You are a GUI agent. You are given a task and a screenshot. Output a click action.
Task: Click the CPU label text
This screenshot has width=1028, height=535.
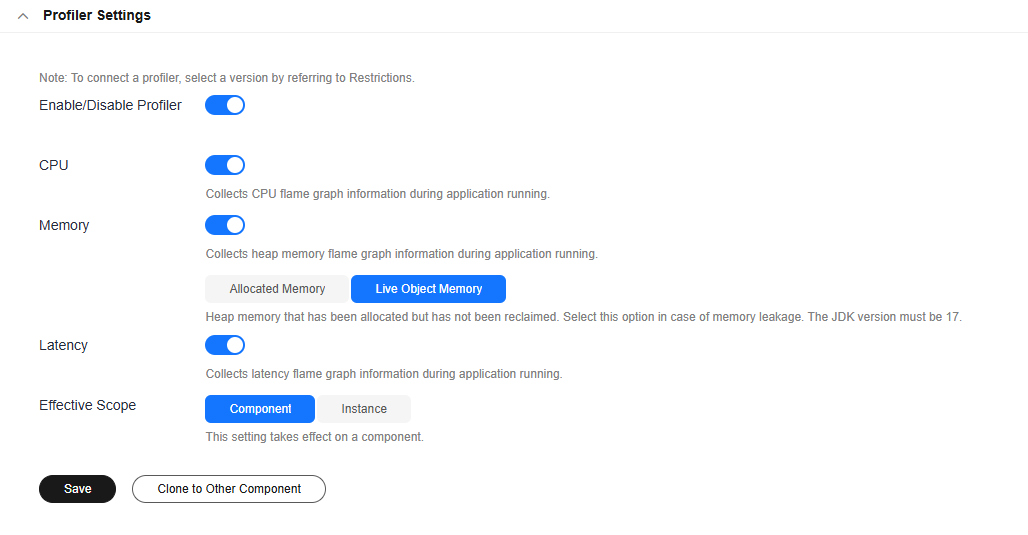coord(54,165)
